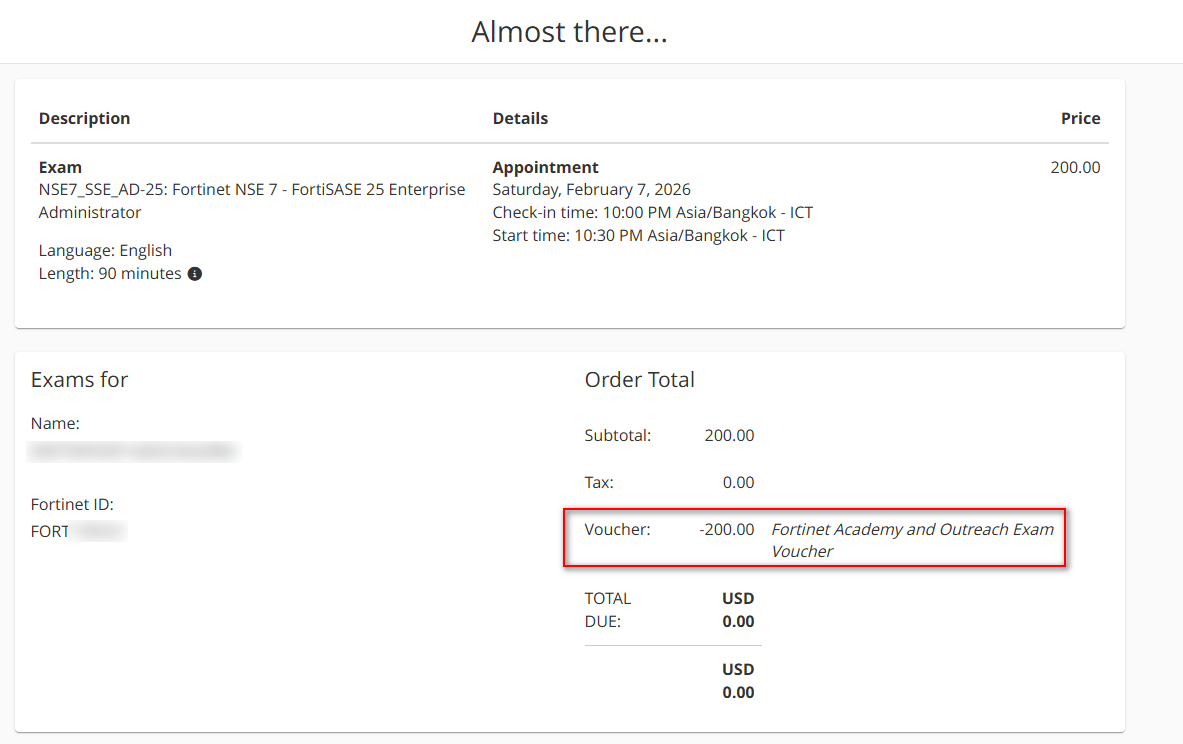Click the Appointment label

point(545,167)
